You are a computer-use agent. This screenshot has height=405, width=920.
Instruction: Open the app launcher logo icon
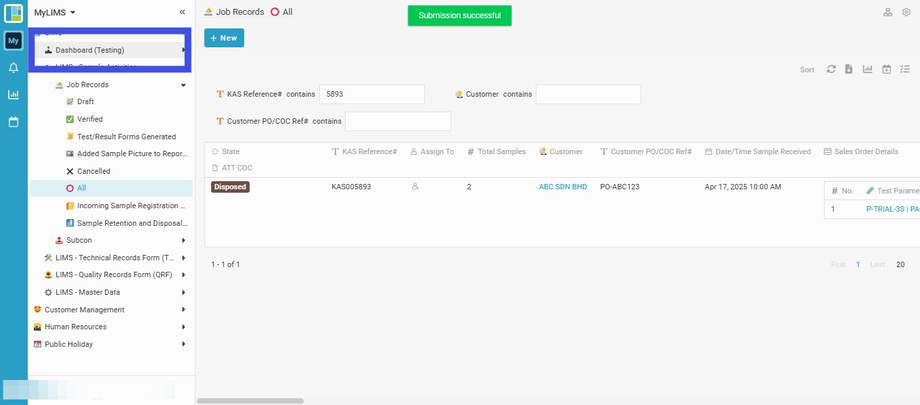[13, 13]
